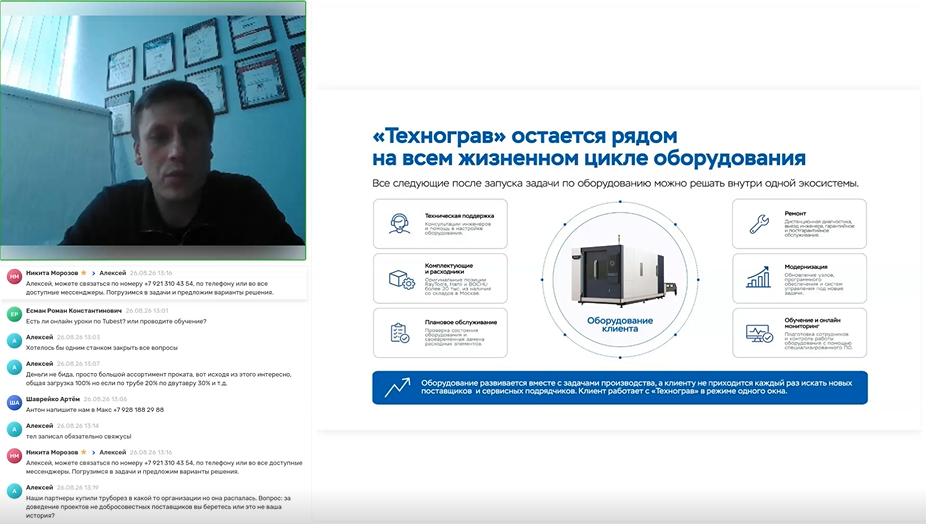926x524 pixels.
Task: Select the Ремонт card title
Action: point(795,213)
